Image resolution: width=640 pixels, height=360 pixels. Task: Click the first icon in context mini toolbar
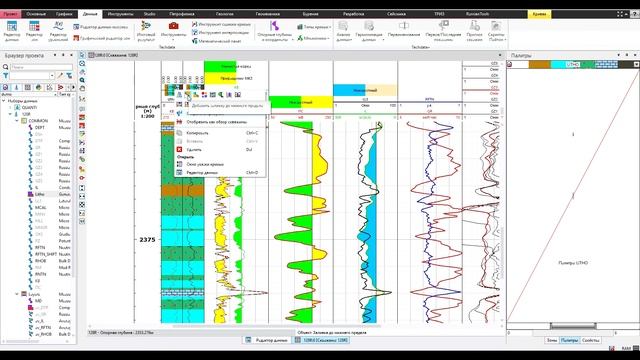179,95
